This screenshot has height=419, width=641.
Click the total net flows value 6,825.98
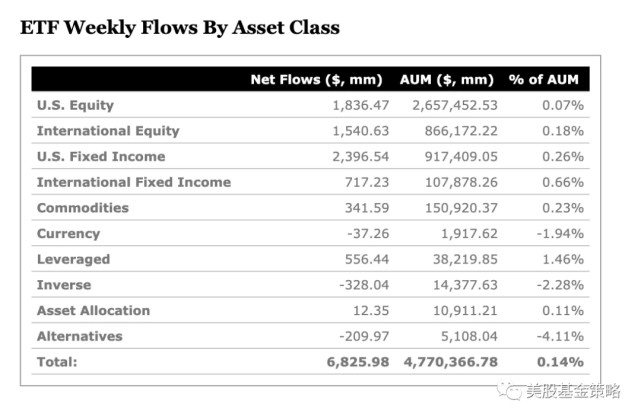point(358,362)
